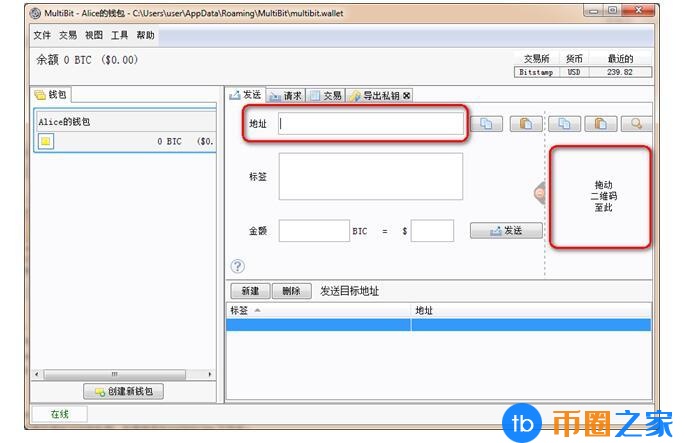The image size is (685, 443).
Task: Switch to the 交易 tab
Action: click(326, 96)
